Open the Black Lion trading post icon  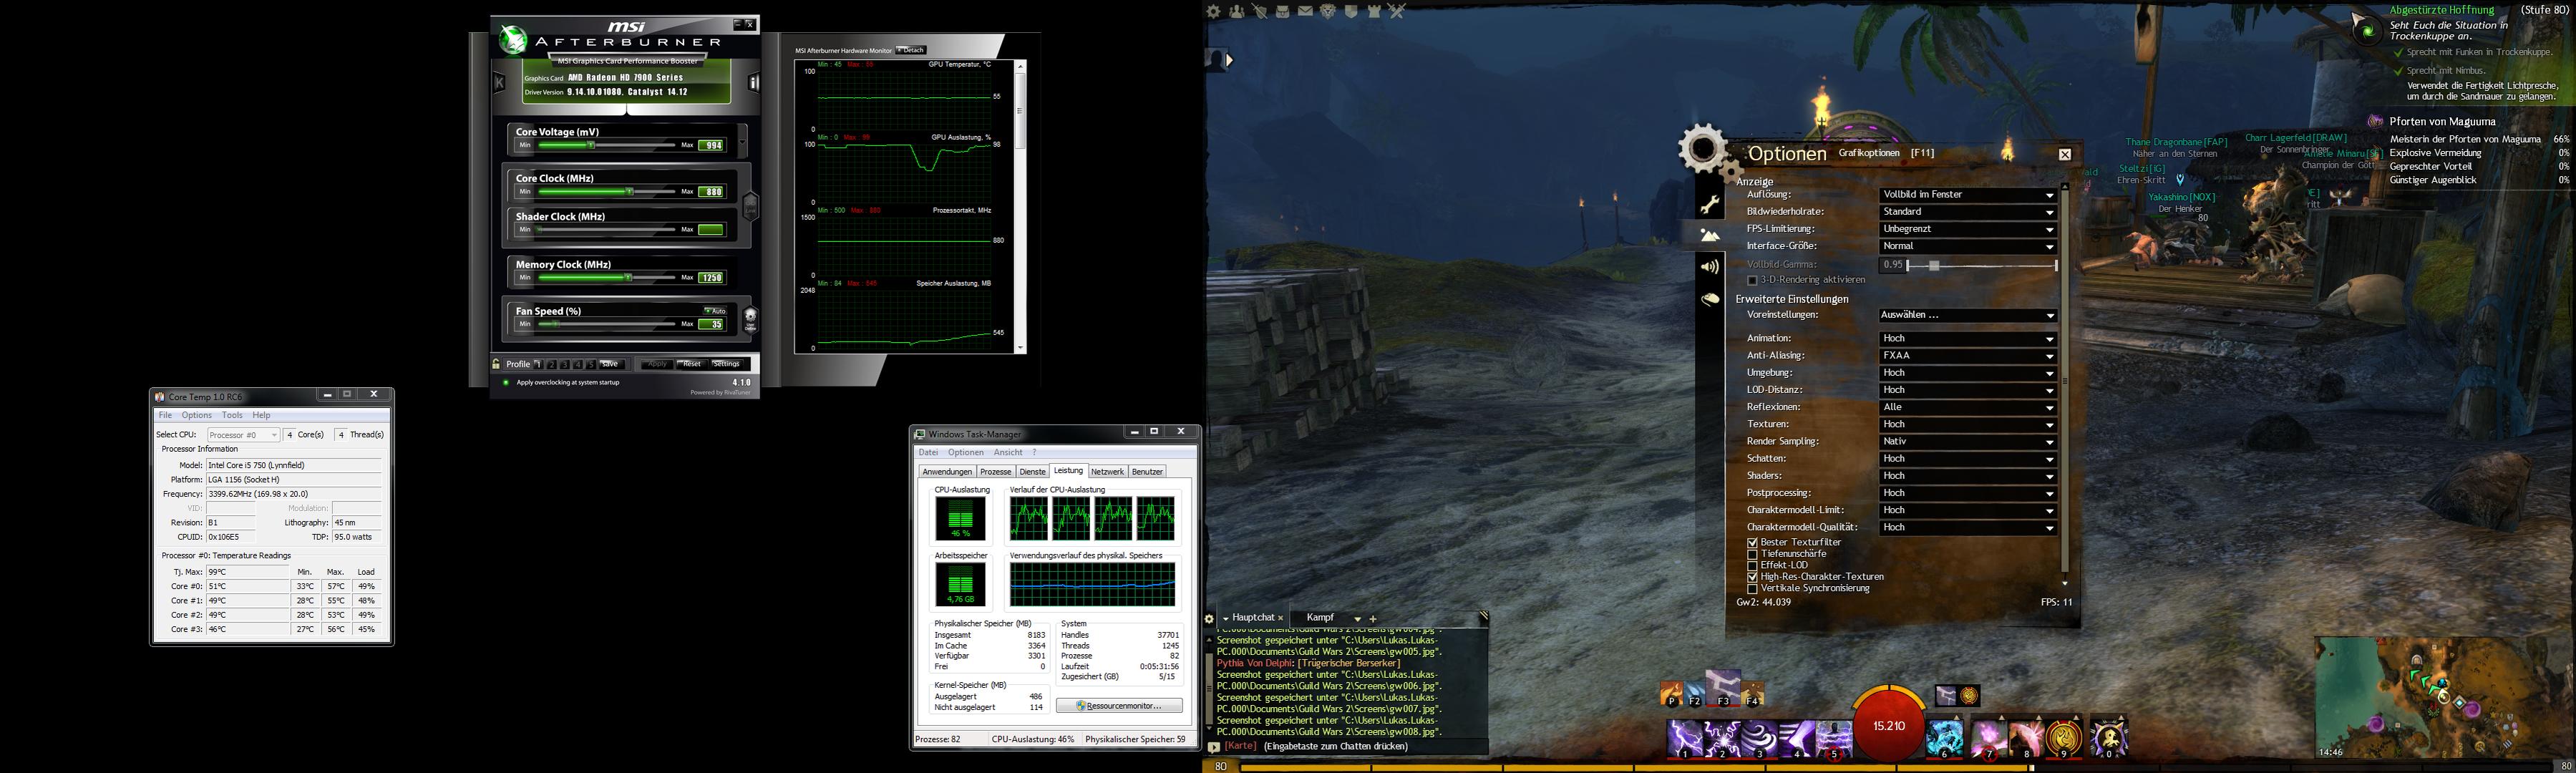pos(1328,11)
